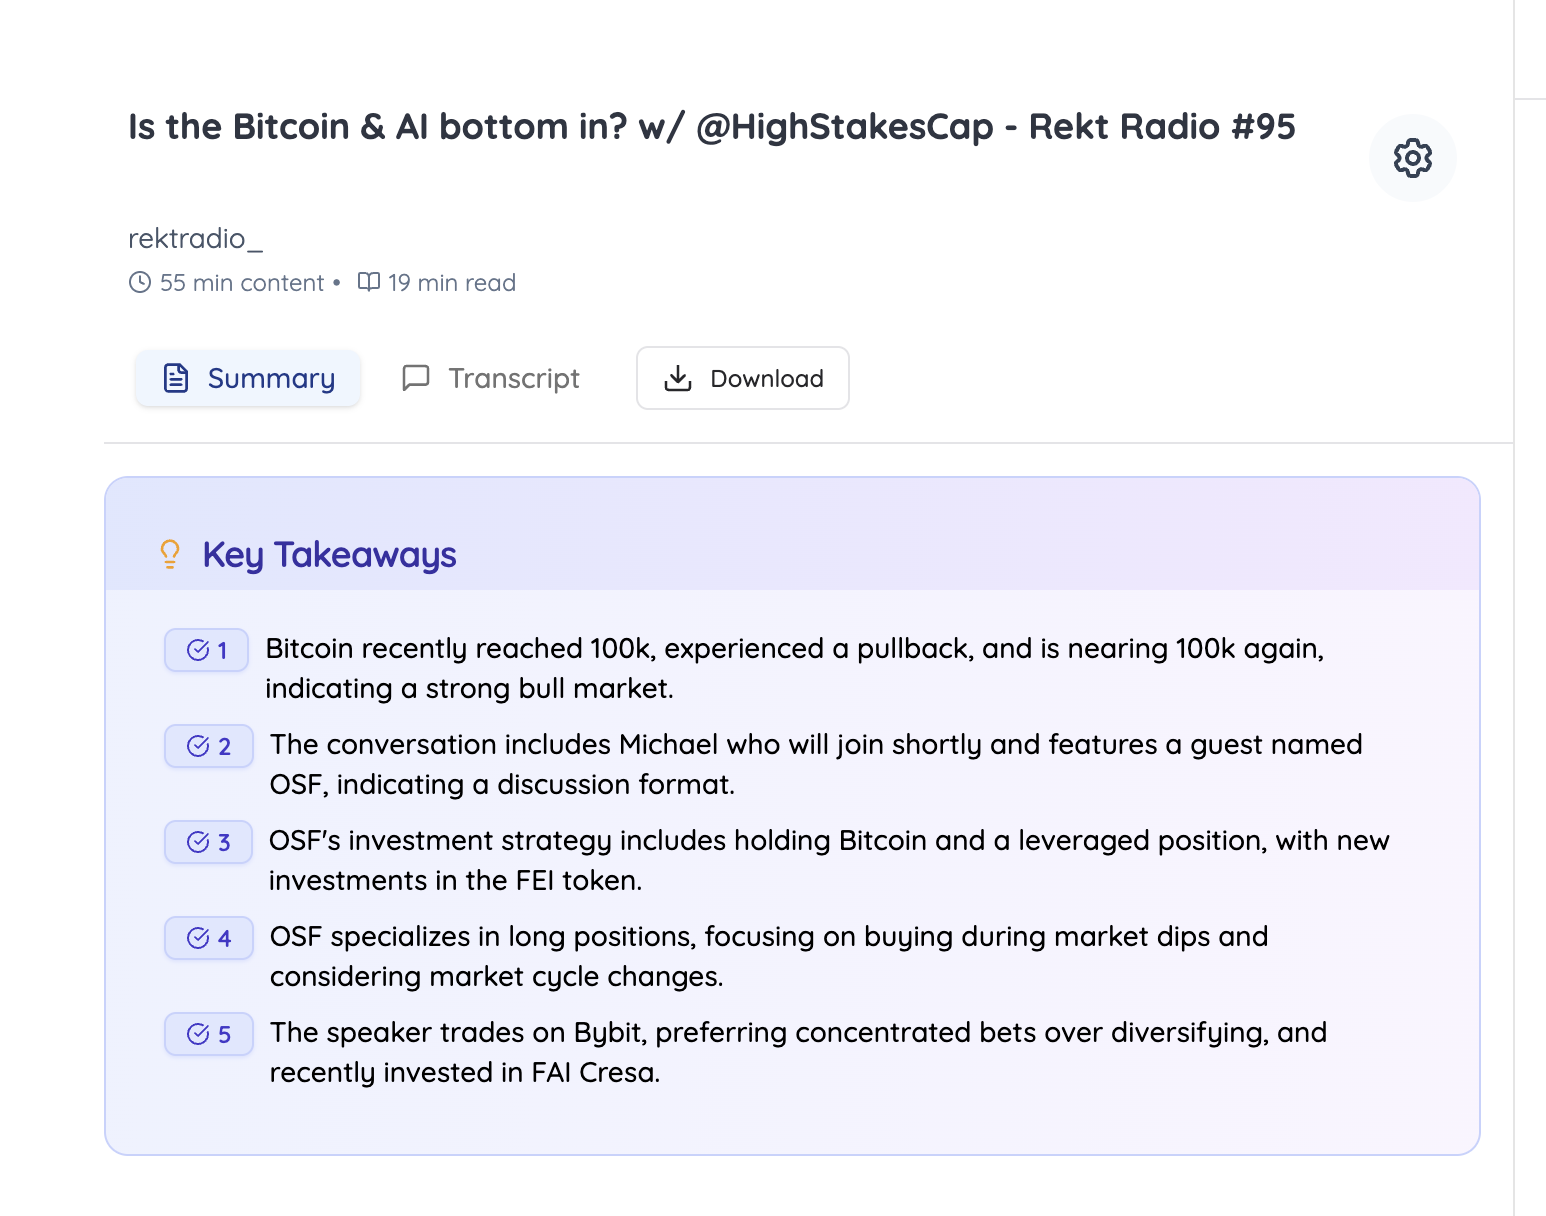
Task: Click the checkmark icon on takeaway 1
Action: coord(196,649)
